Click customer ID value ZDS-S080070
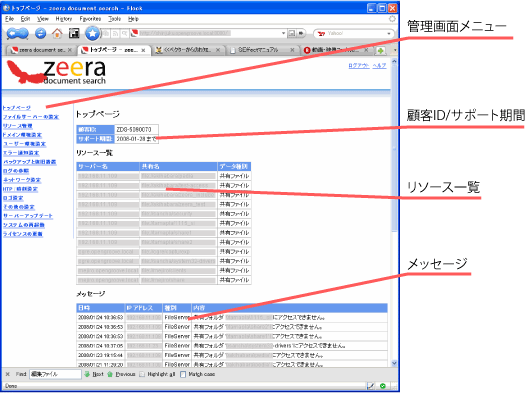 click(134, 129)
